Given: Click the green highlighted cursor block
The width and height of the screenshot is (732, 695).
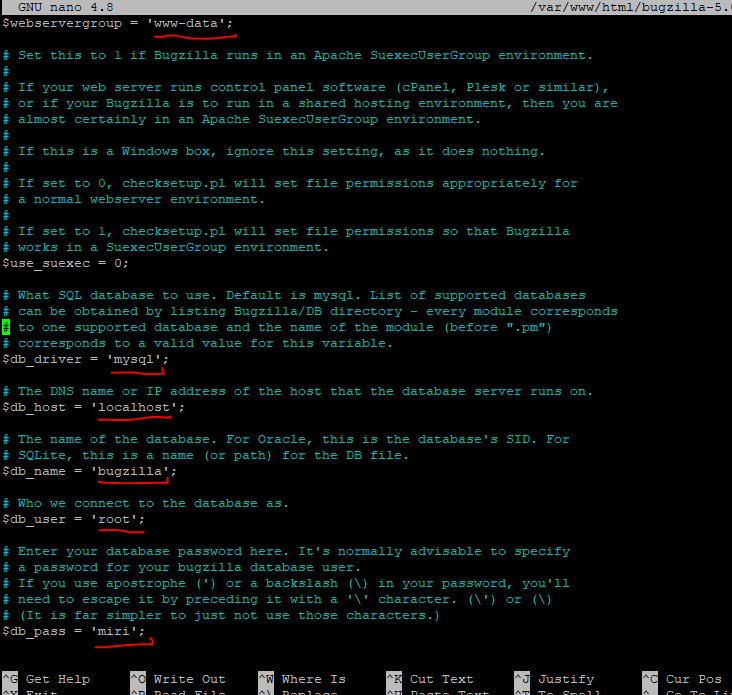Looking at the screenshot, I should 6,327.
